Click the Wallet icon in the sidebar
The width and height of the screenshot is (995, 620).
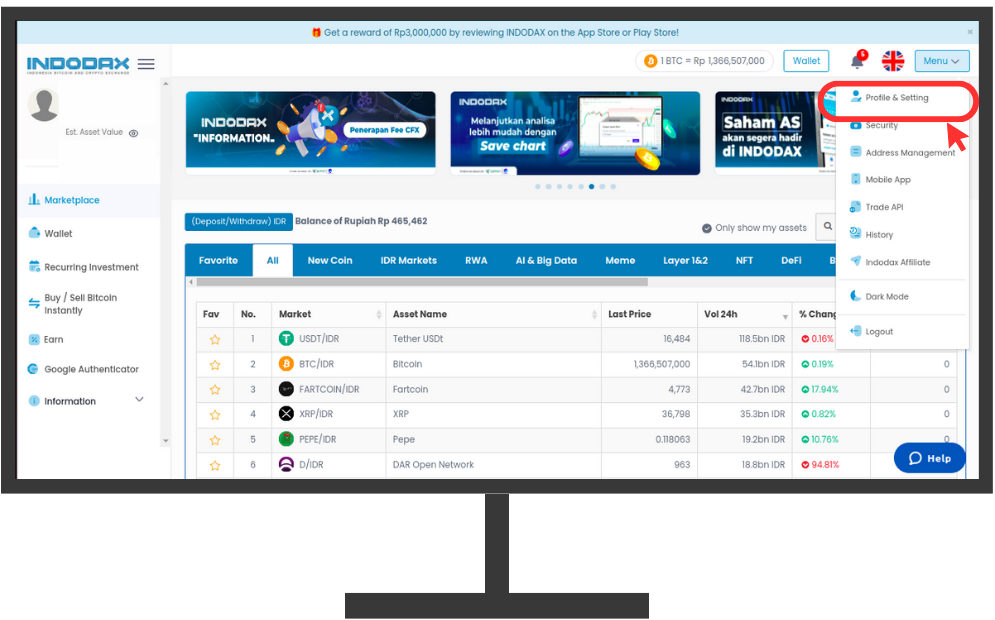pos(34,233)
